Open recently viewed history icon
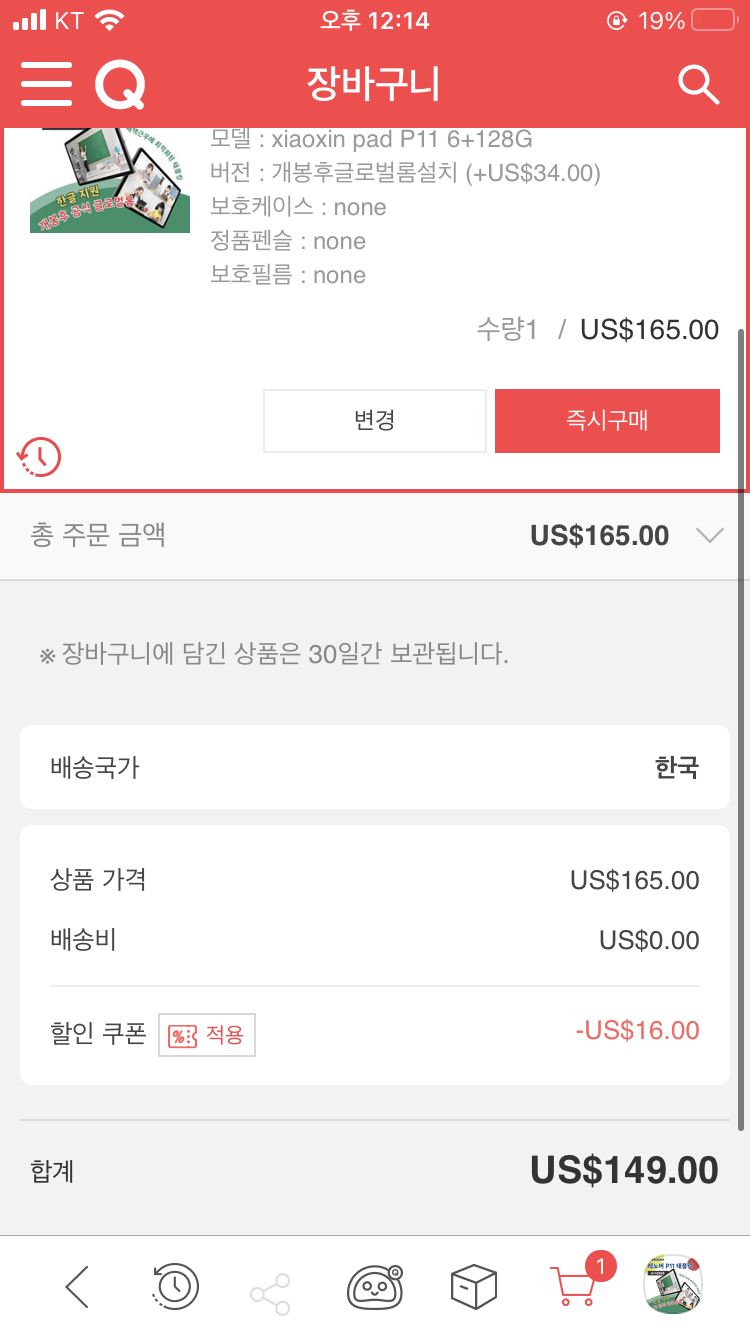 (175, 1286)
